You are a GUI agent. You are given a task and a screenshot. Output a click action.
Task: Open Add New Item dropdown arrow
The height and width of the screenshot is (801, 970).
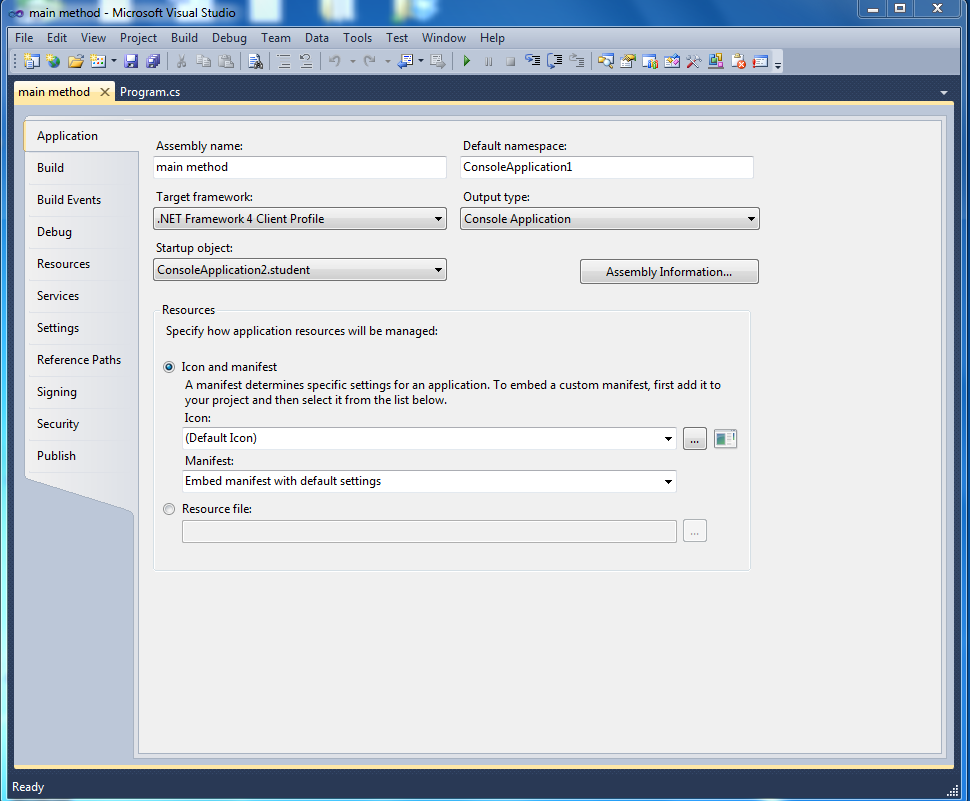coord(114,61)
